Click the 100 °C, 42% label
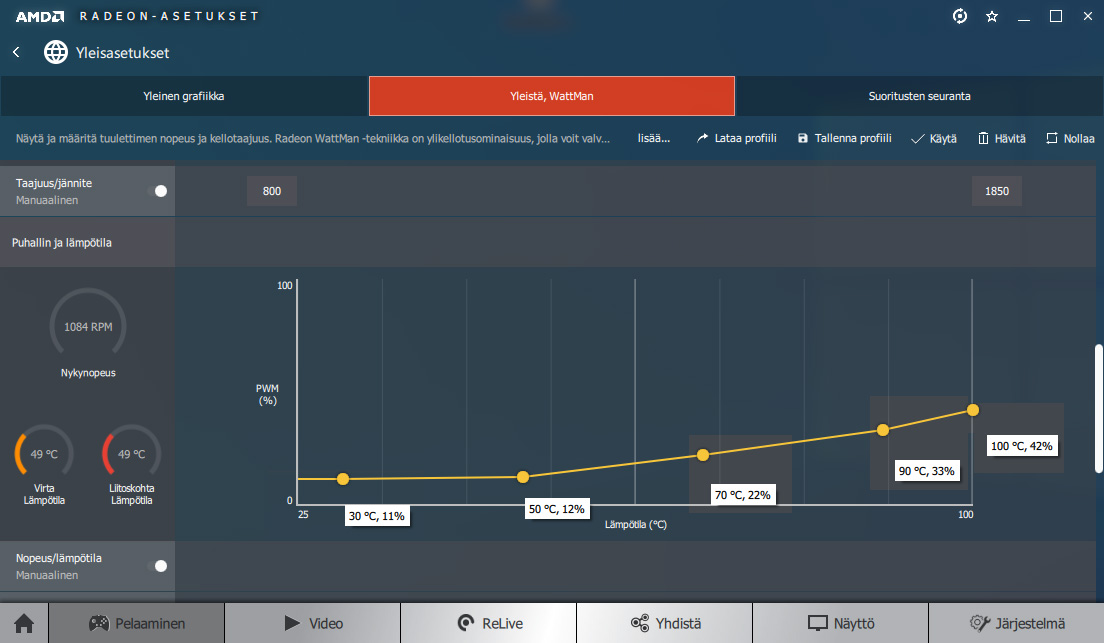The height and width of the screenshot is (643, 1104). 1022,446
